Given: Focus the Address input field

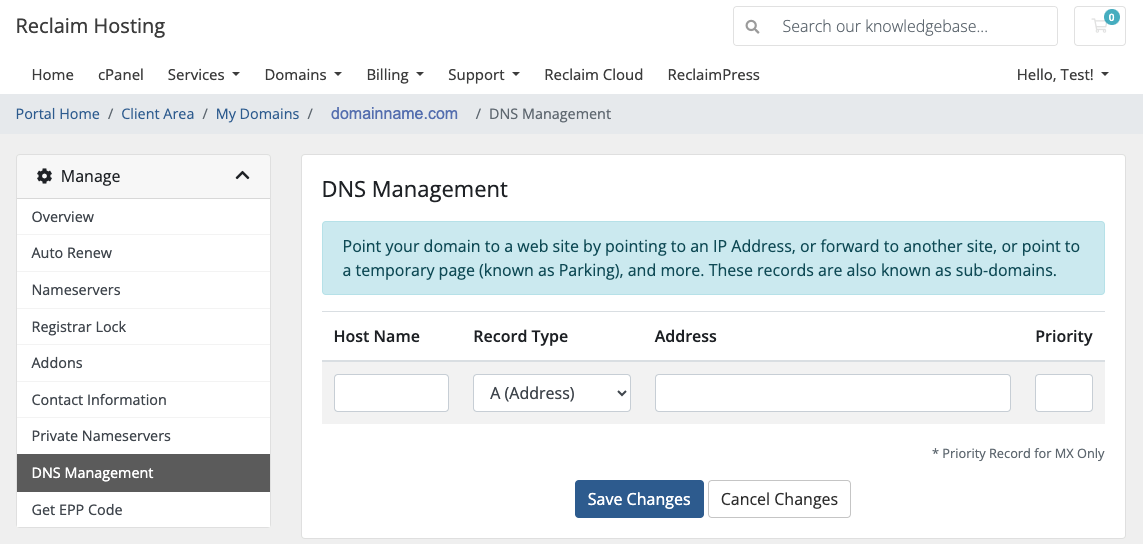Looking at the screenshot, I should point(832,393).
